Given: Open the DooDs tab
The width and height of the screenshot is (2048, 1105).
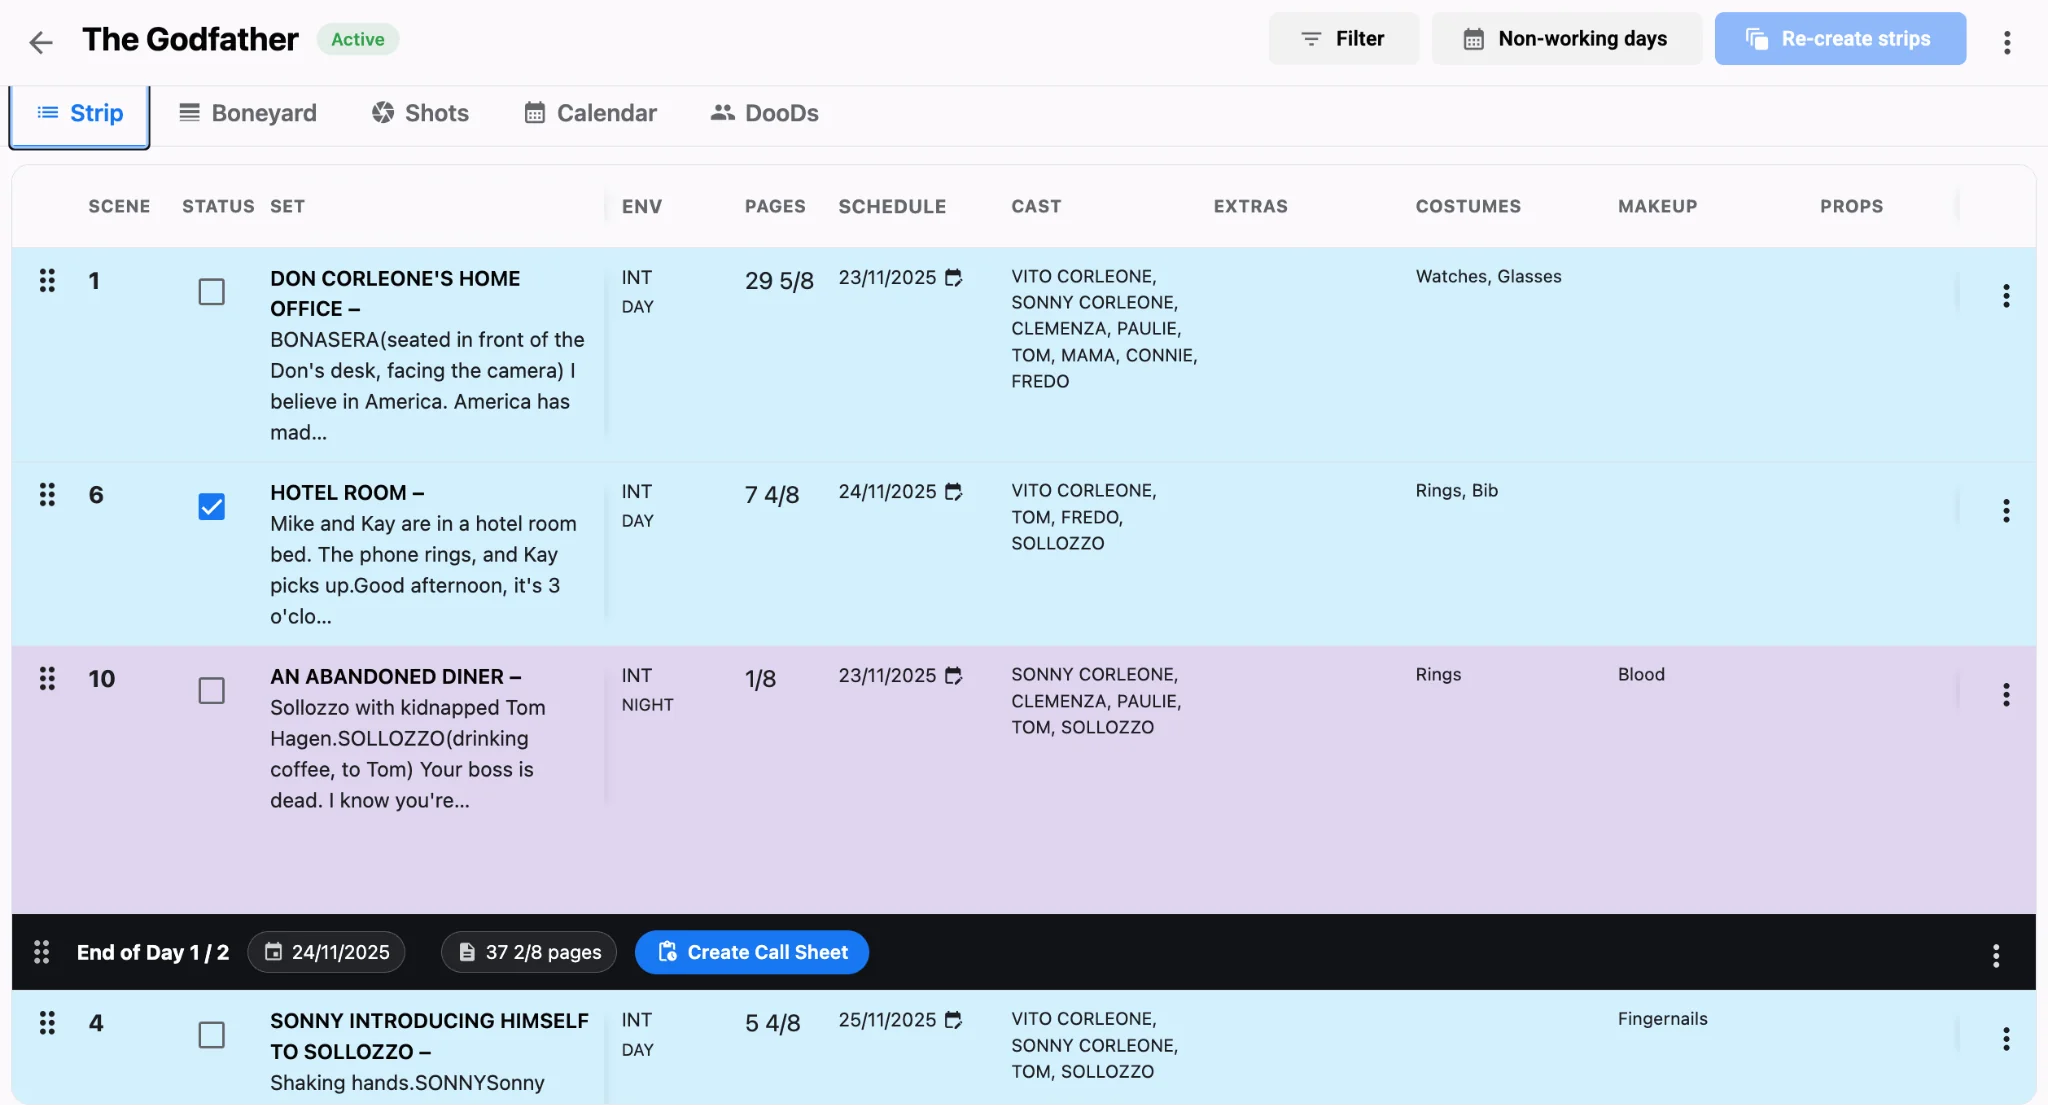Looking at the screenshot, I should [x=764, y=113].
